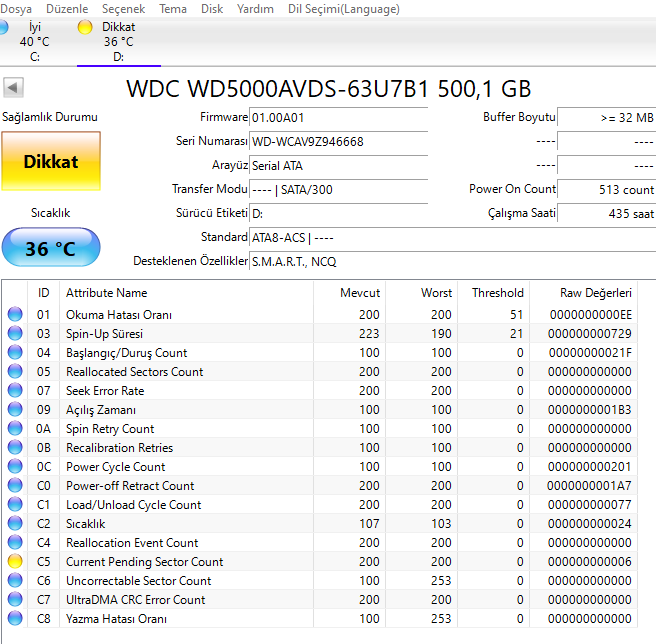Select the C: drive tab with İyi status
The image size is (656, 644).
click(x=34, y=42)
